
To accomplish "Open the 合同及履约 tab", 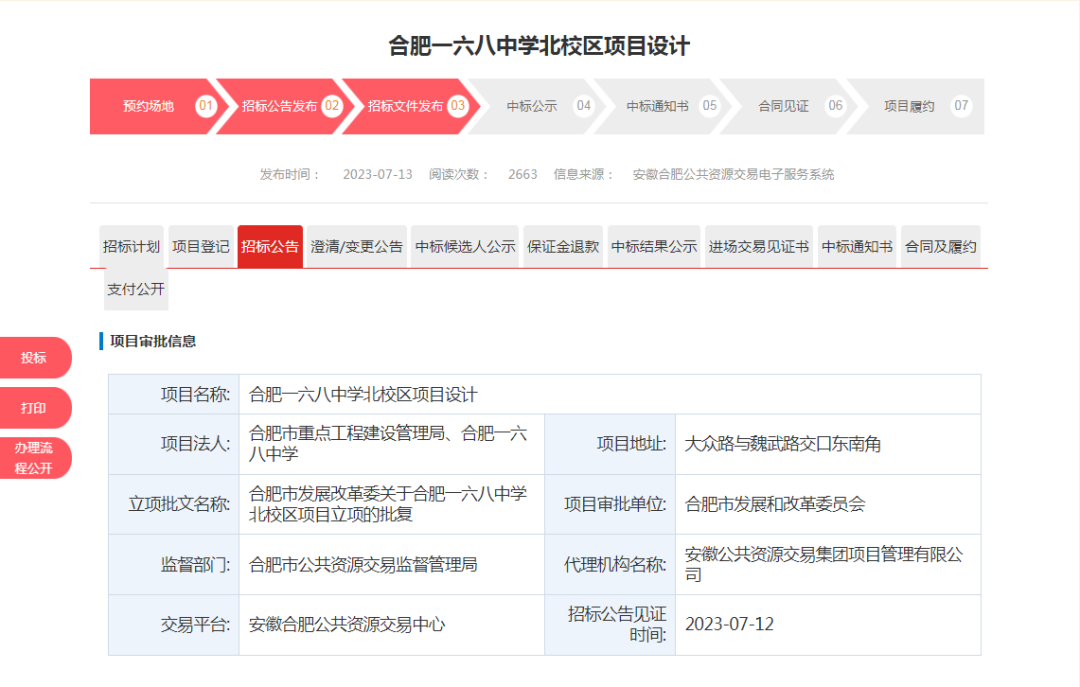I will point(941,247).
